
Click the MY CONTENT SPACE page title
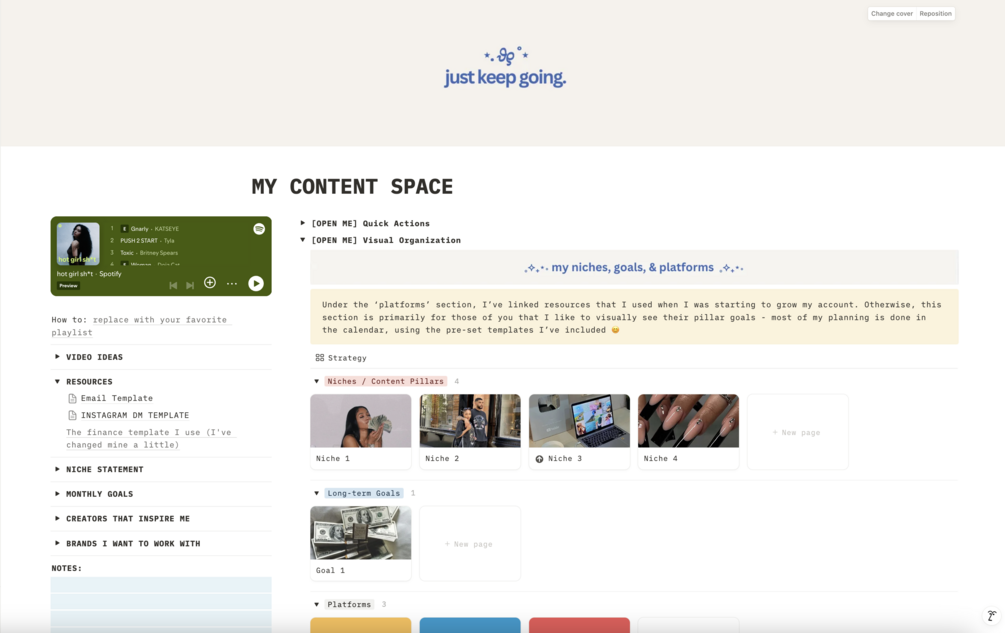[352, 186]
